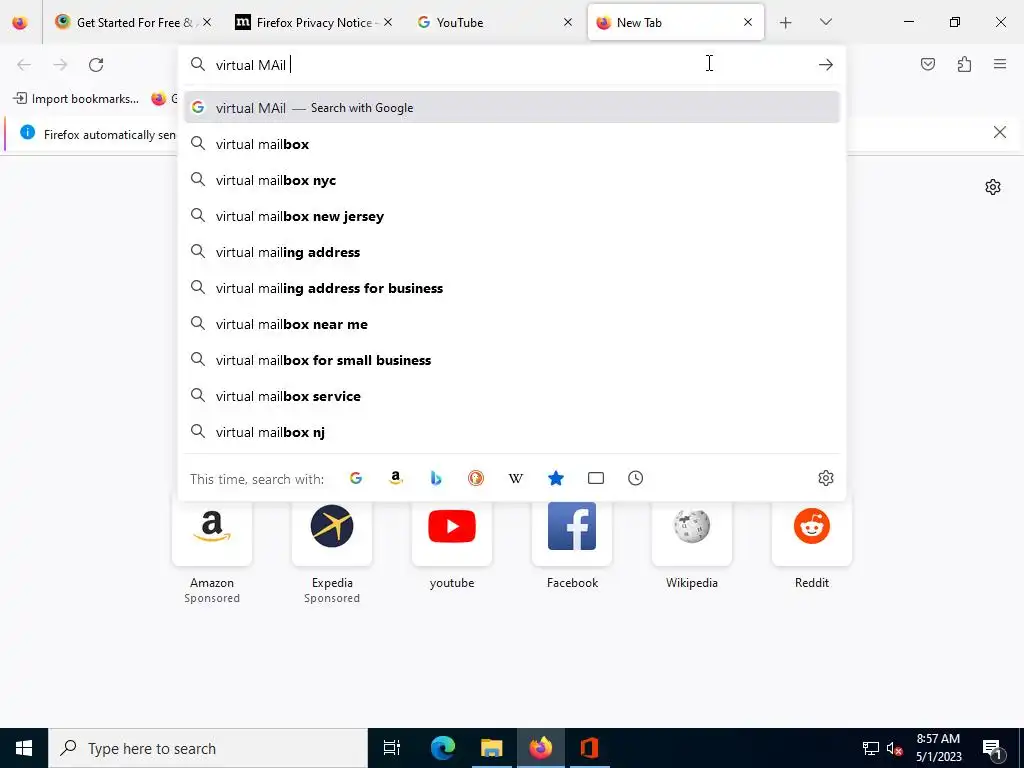Search open tabs using tabs icon
The width and height of the screenshot is (1024, 768).
pos(596,478)
